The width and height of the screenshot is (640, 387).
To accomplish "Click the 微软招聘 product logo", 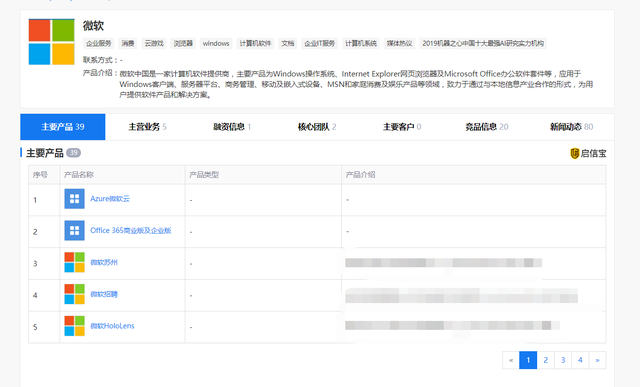I will (74, 294).
